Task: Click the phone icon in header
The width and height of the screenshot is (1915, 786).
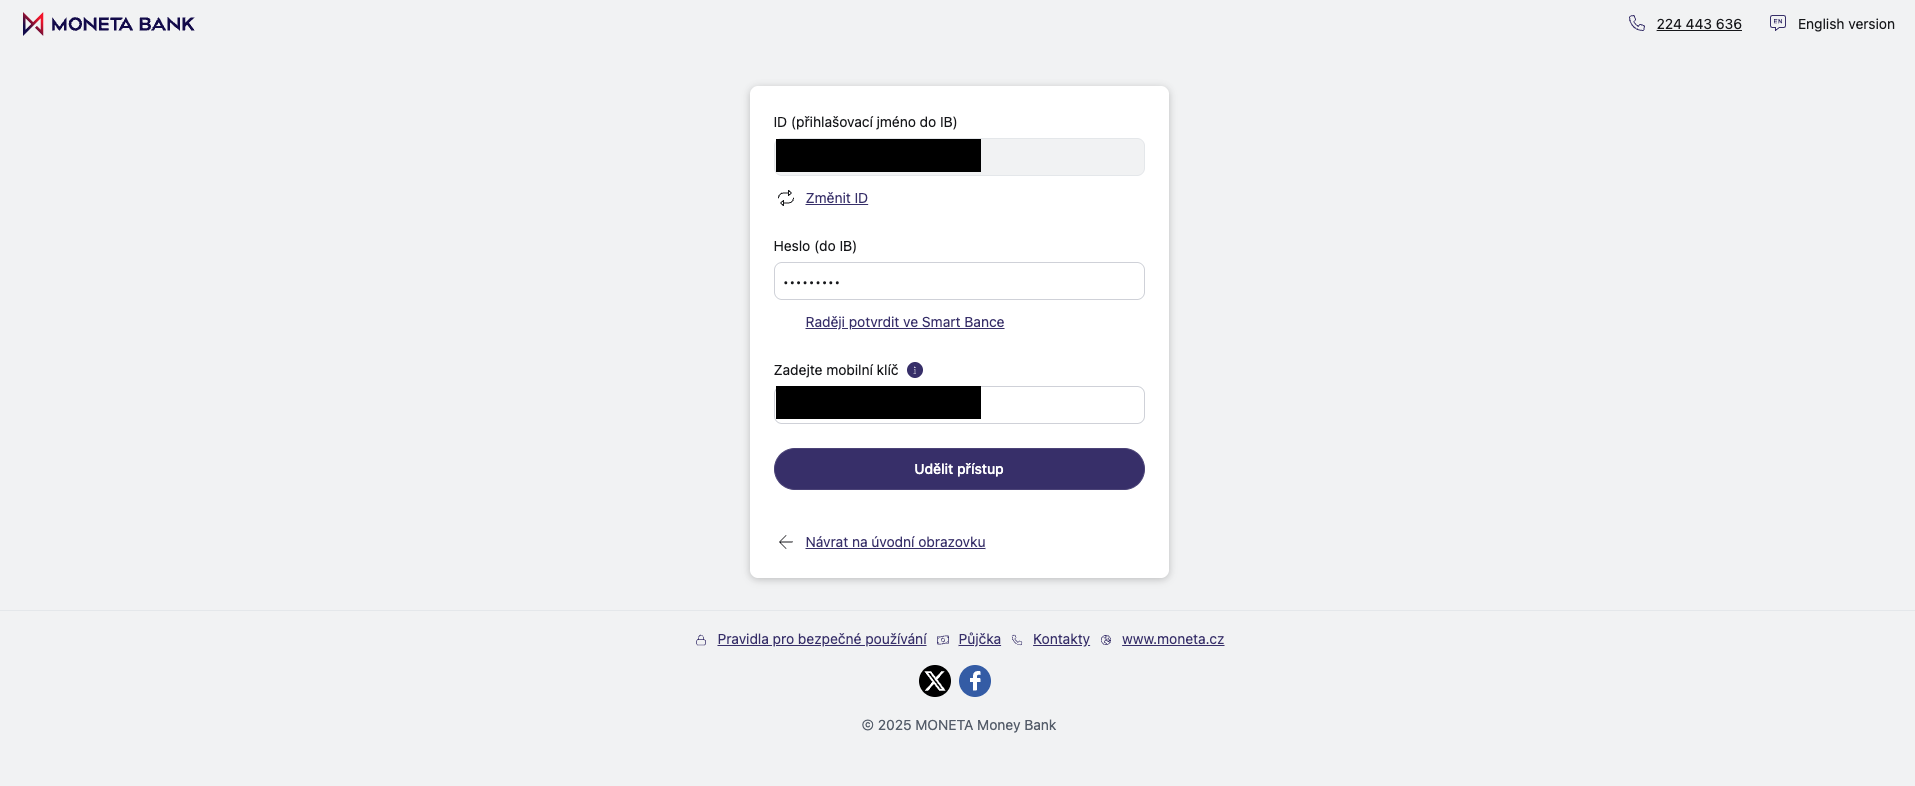Action: pos(1637,24)
